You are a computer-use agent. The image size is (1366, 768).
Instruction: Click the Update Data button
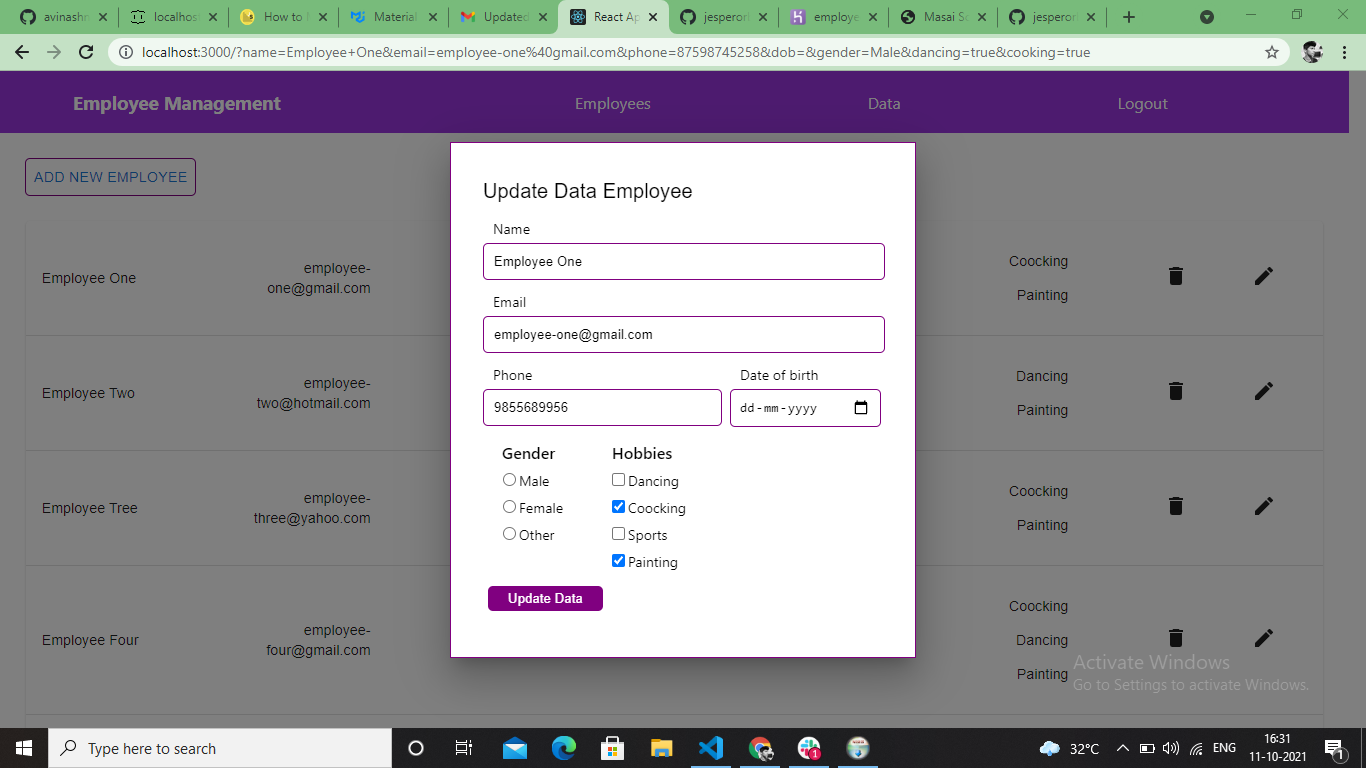click(545, 598)
